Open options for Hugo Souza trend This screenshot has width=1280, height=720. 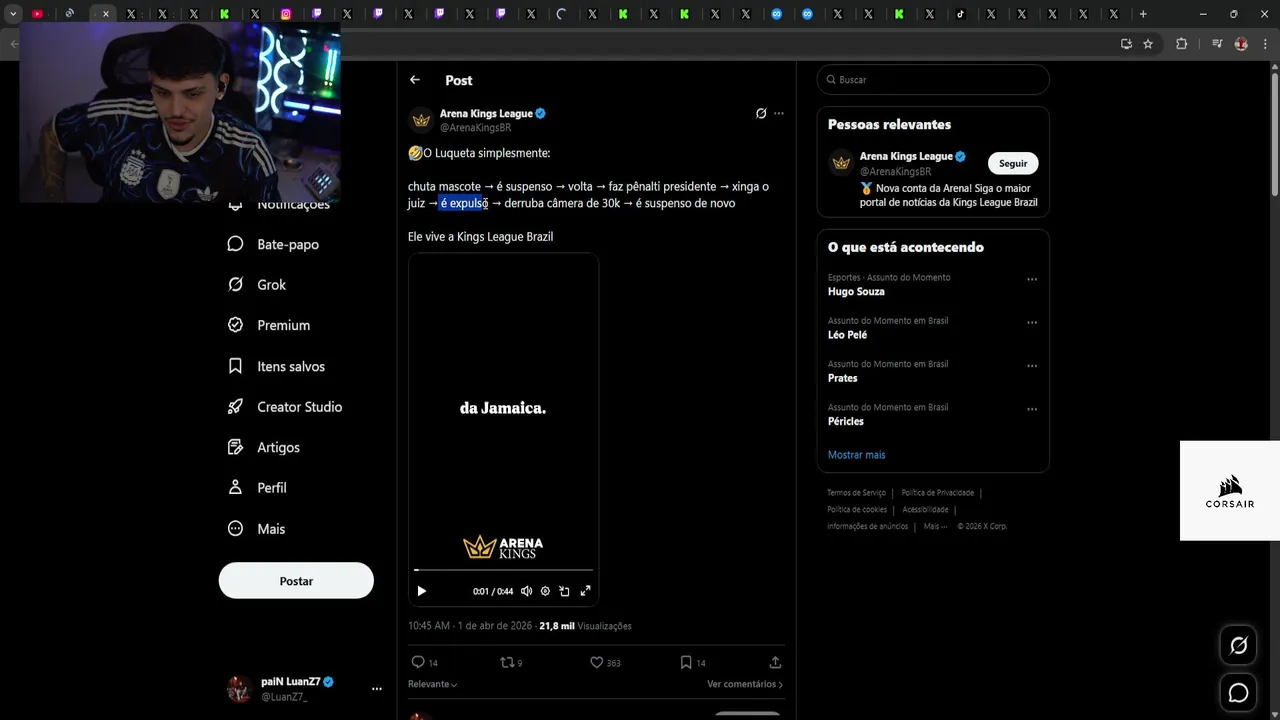tap(1032, 280)
